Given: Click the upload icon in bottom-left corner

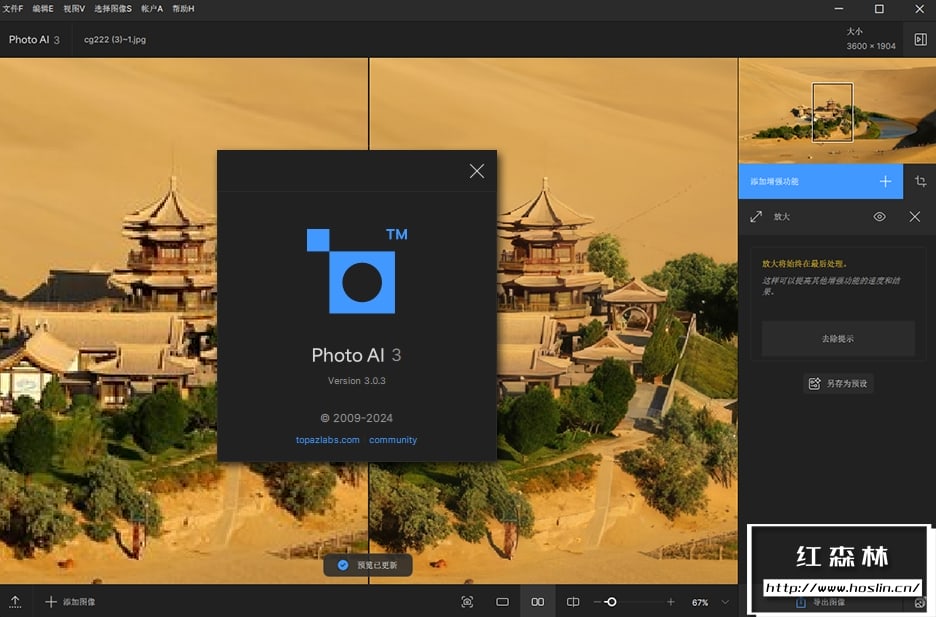Looking at the screenshot, I should 15,602.
